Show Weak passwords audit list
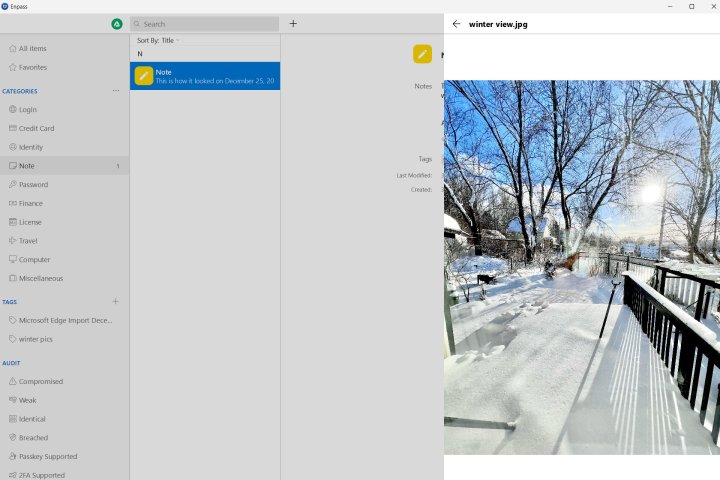The image size is (720, 480). click(28, 400)
